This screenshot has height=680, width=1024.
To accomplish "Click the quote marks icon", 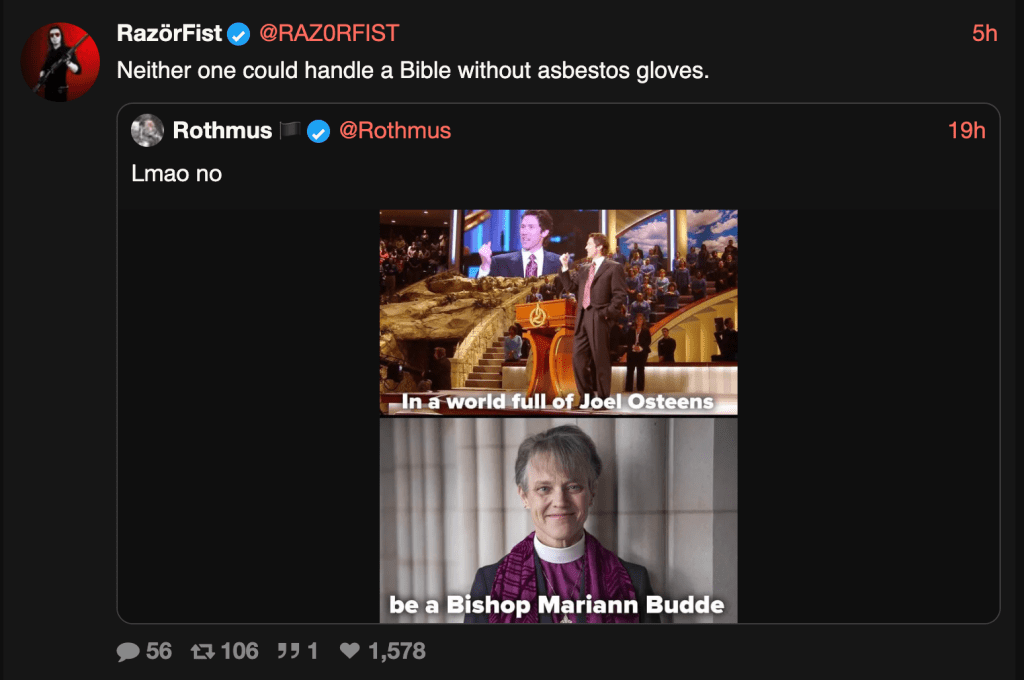I will (x=288, y=652).
